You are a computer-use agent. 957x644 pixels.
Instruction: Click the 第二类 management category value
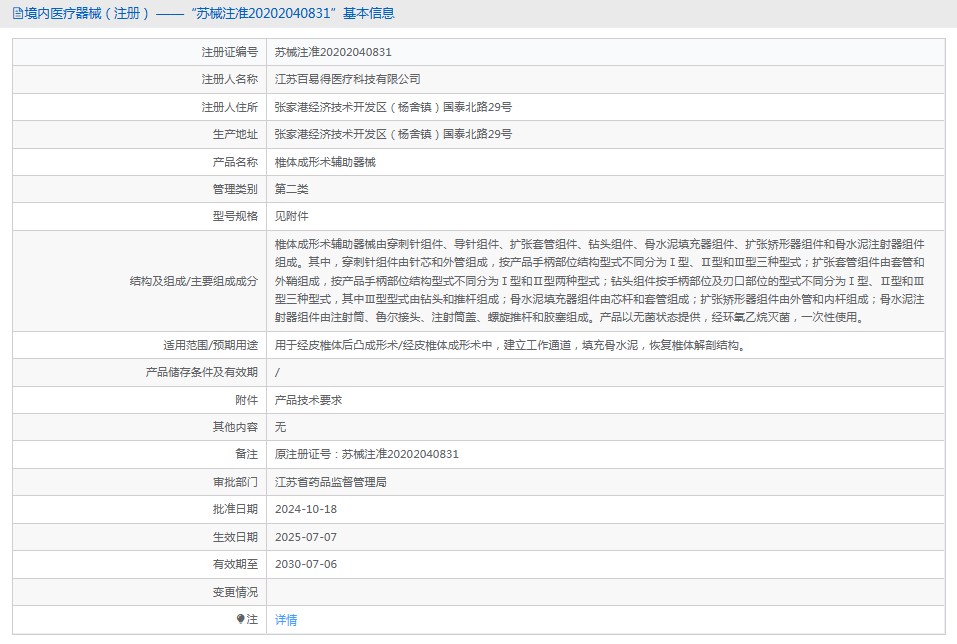click(x=291, y=189)
